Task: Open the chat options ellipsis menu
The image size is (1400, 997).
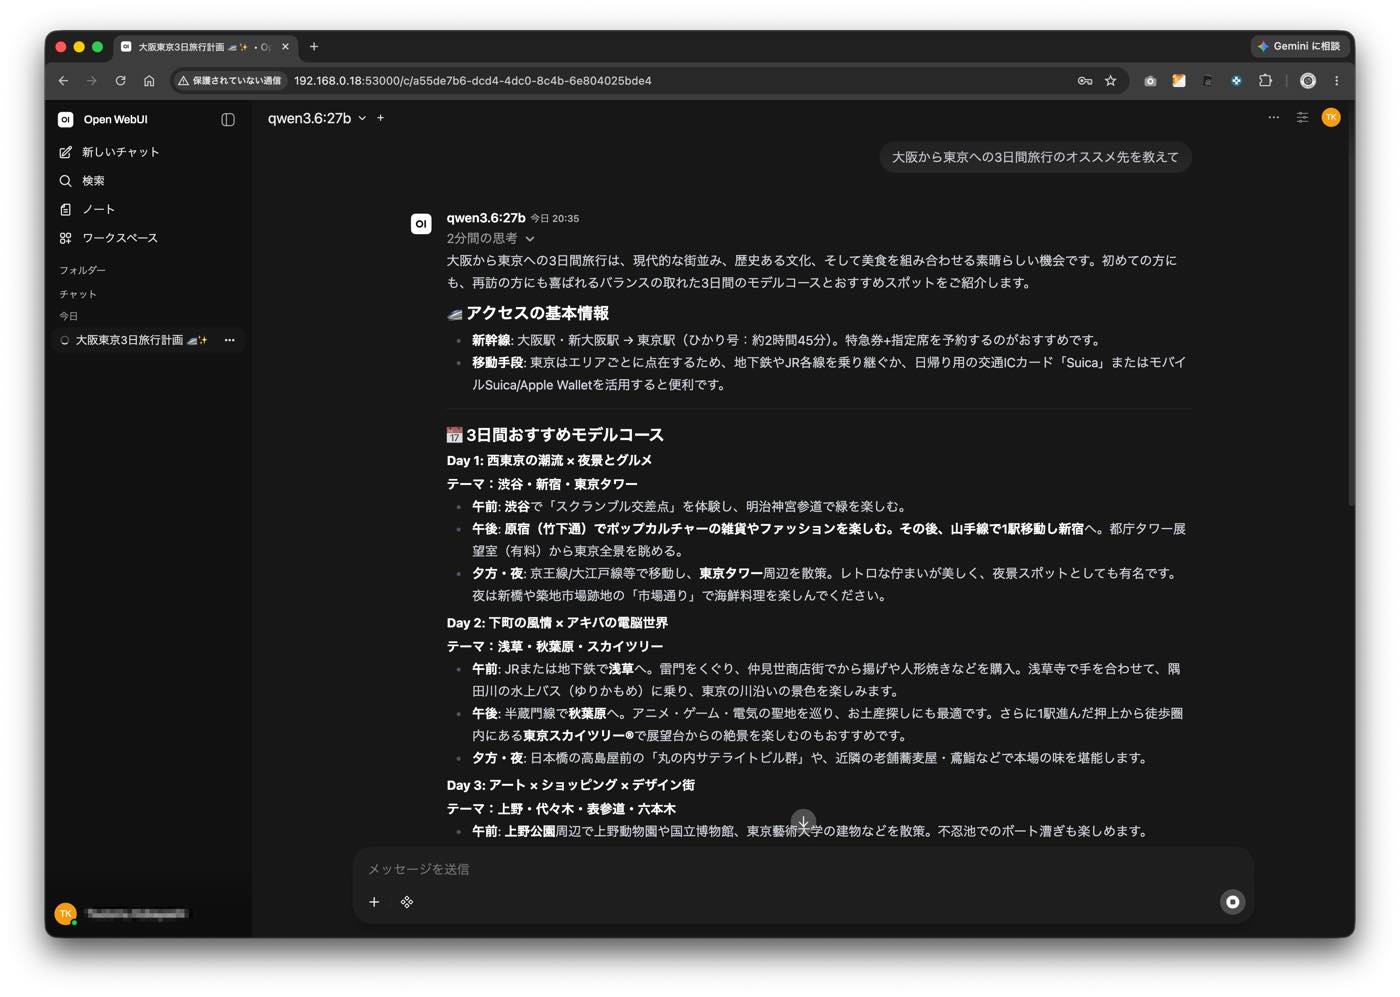Action: click(x=1273, y=118)
